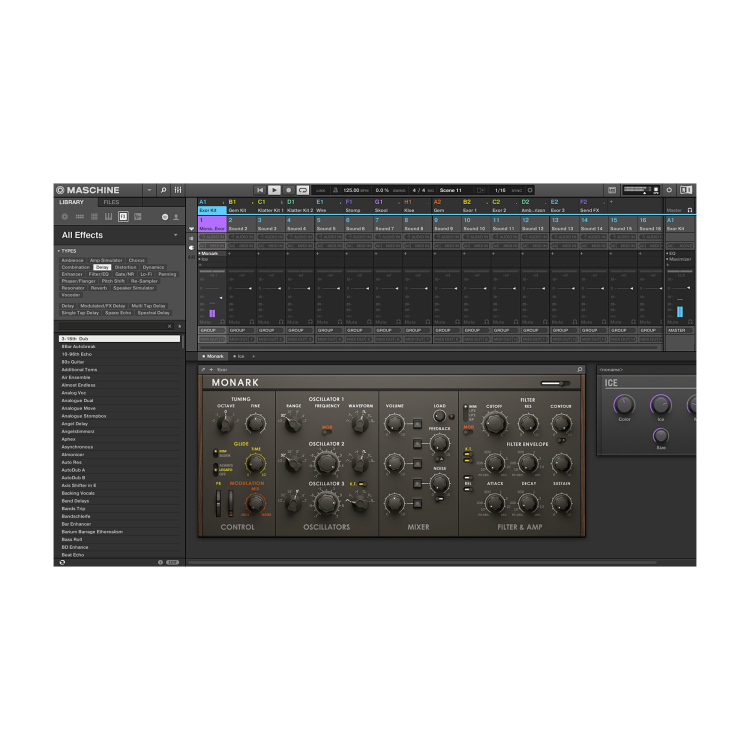Select the Space Echo subtype tag
Screen dimensions: 750x750
click(x=118, y=313)
